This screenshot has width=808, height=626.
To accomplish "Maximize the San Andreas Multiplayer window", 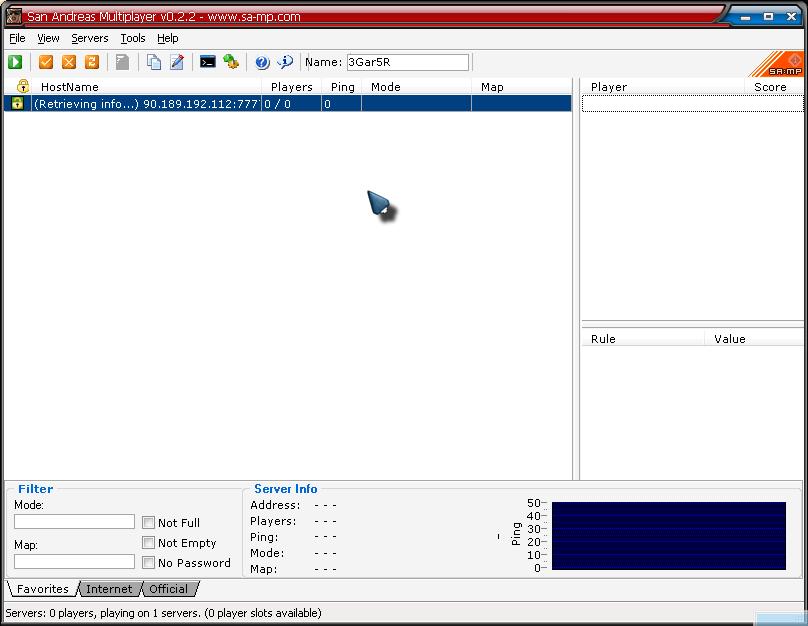I will [768, 16].
